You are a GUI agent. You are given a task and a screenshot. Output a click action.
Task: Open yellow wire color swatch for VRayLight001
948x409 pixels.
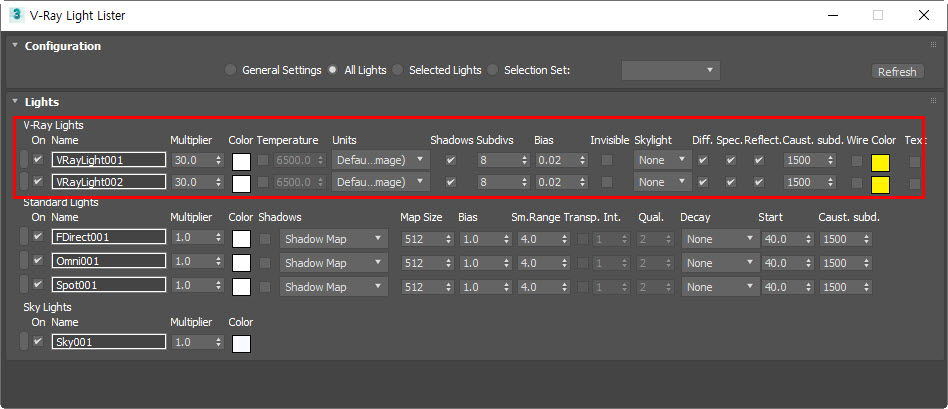pos(880,163)
